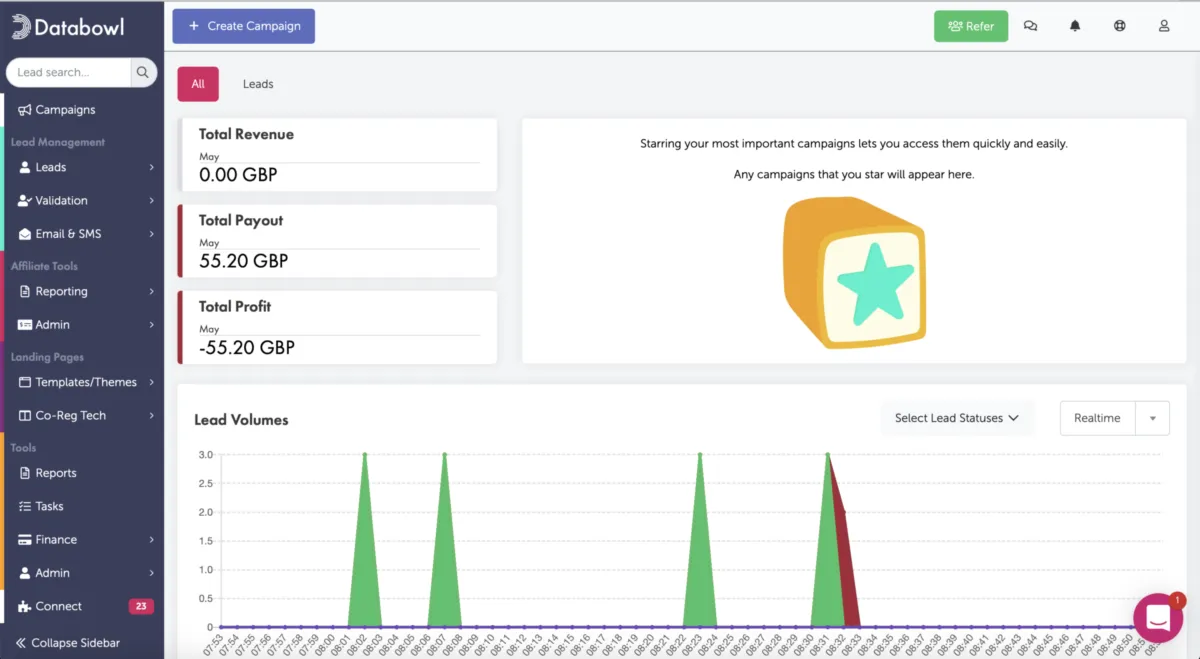Screen dimensions: 1200x659
Task: Open the Select Lead Statuses dropdown
Action: (956, 418)
